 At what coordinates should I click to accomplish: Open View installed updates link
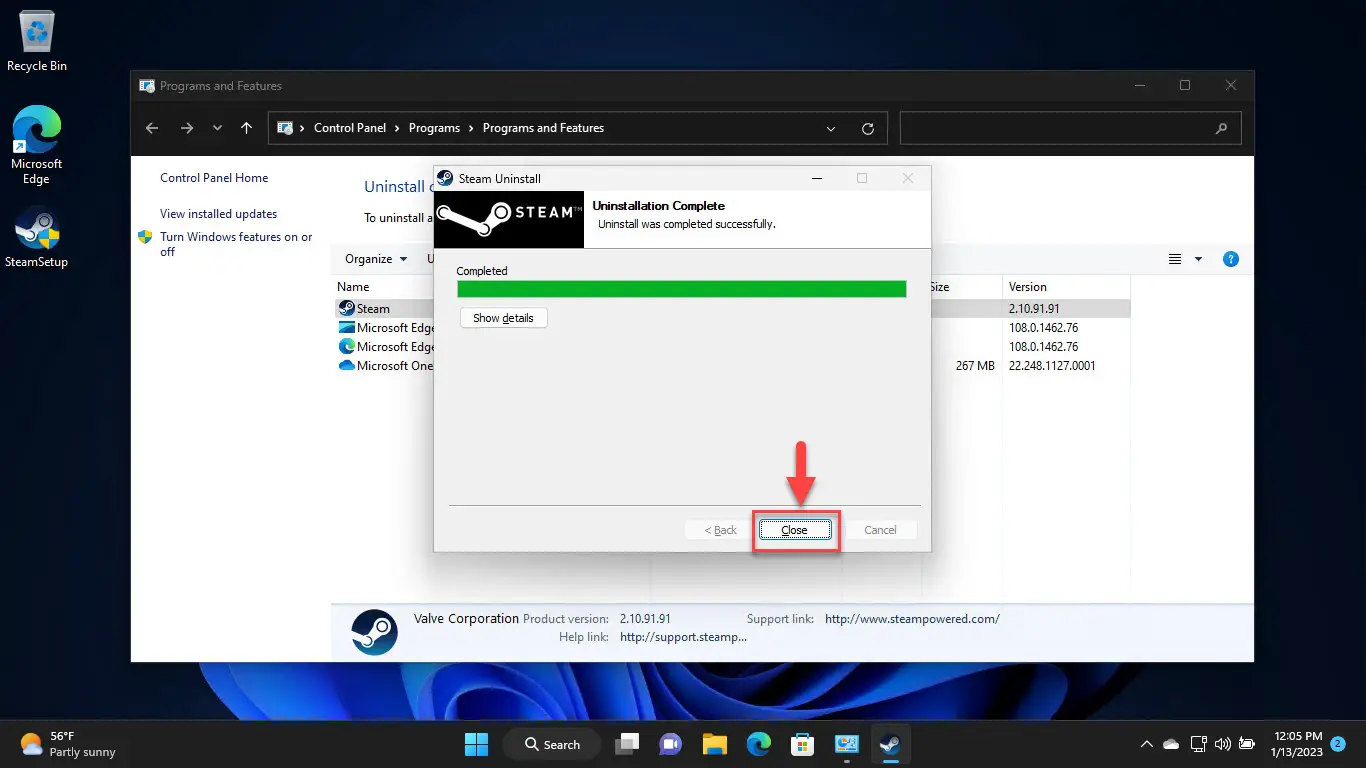(x=218, y=214)
